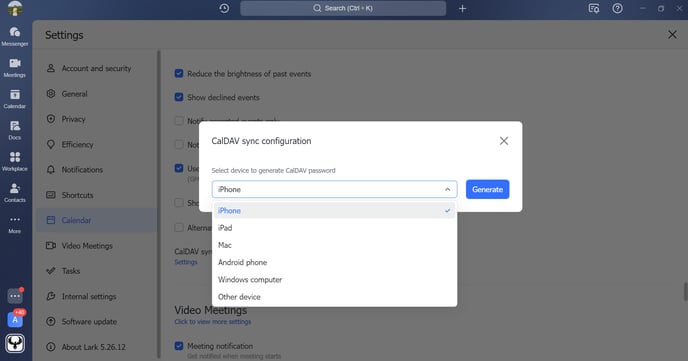Open Software update settings
The height and width of the screenshot is (361, 688).
coord(97,322)
